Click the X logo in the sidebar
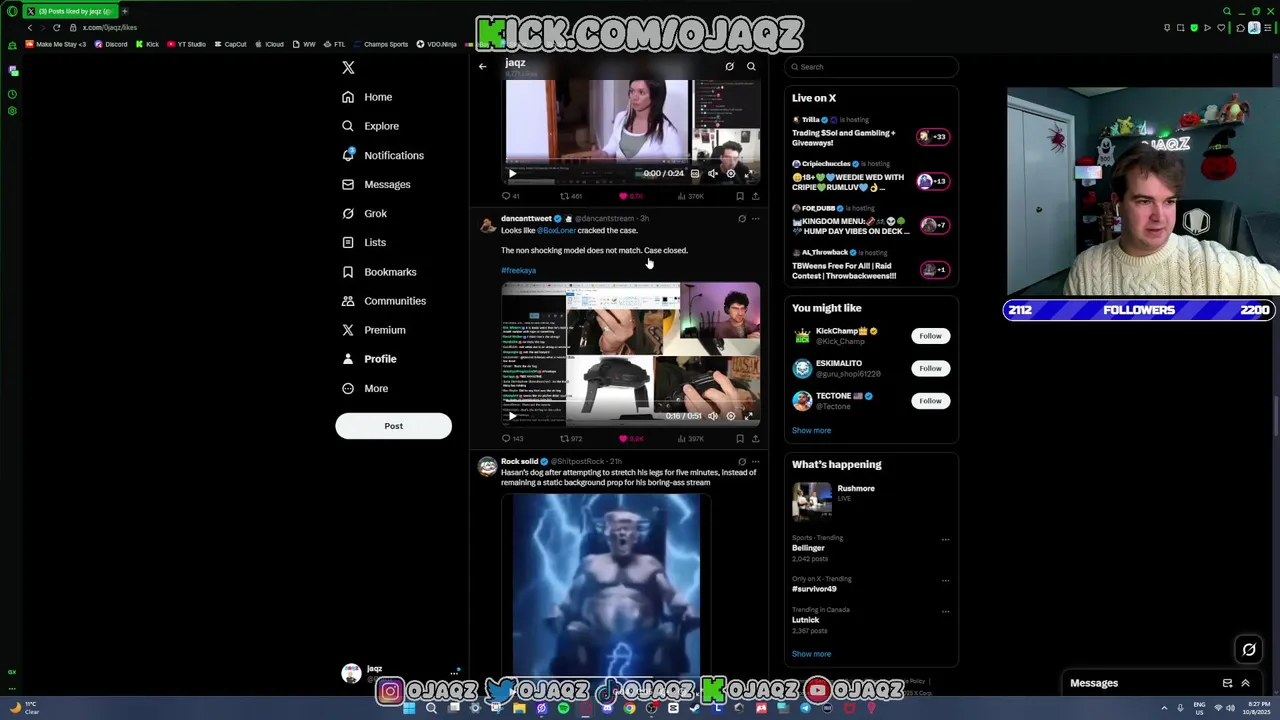 [x=348, y=67]
